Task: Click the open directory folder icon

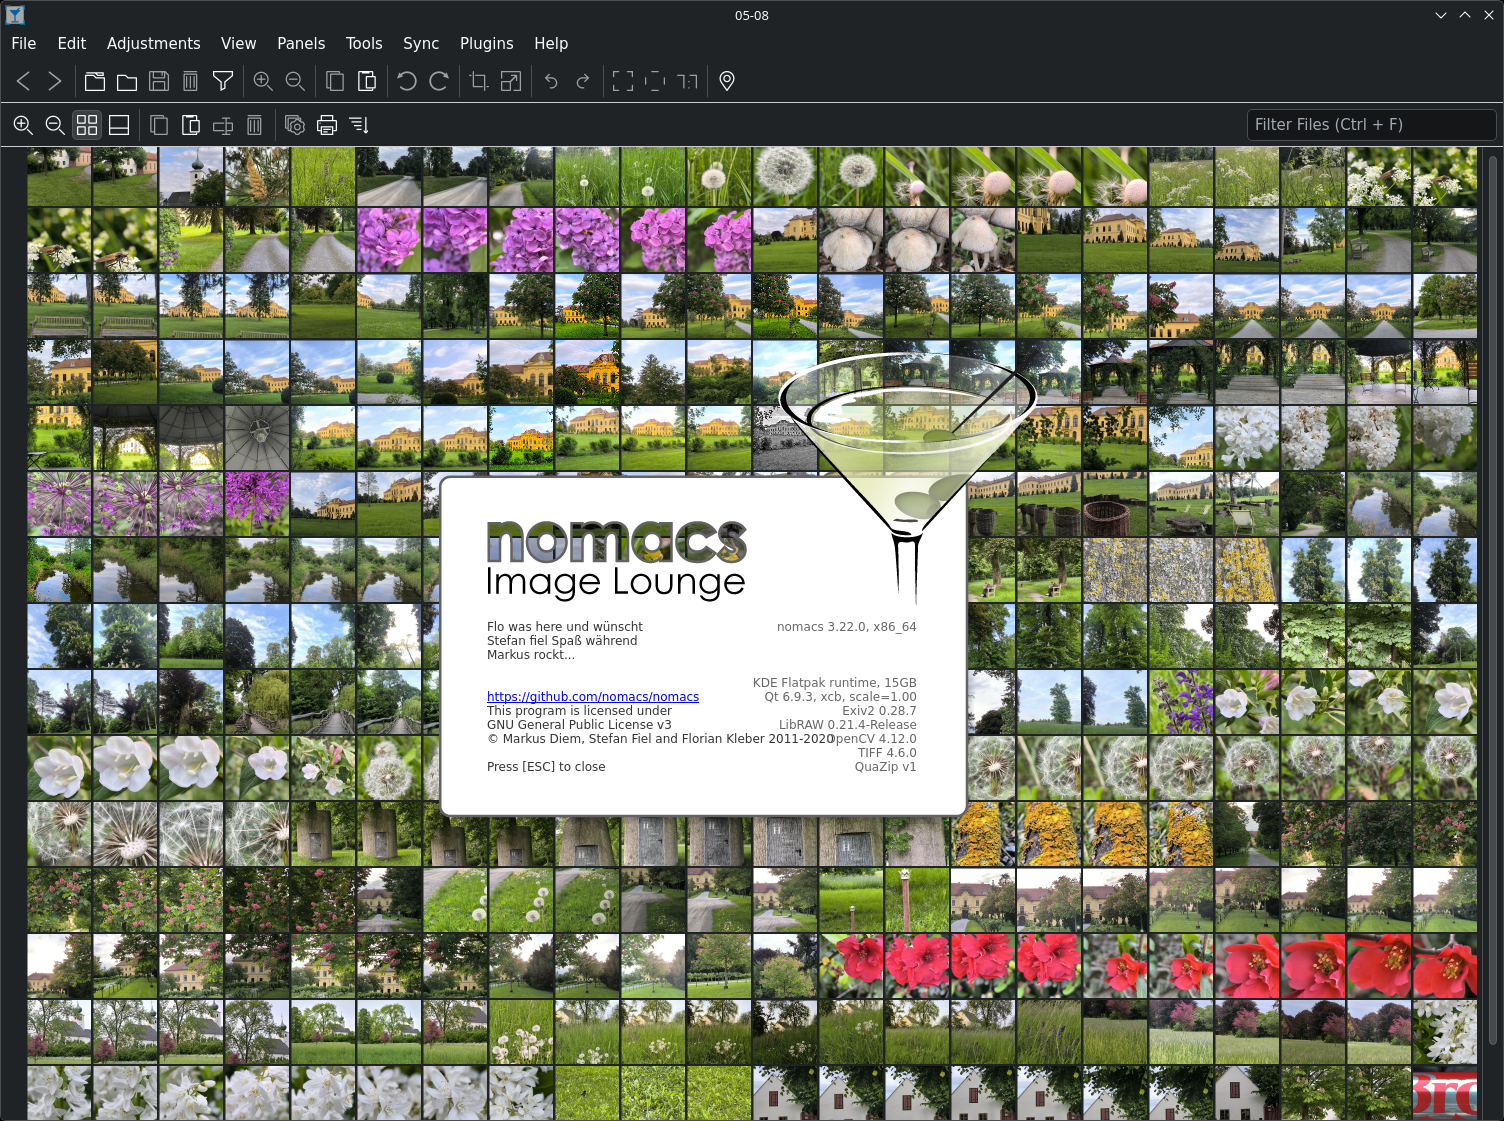Action: (x=127, y=81)
